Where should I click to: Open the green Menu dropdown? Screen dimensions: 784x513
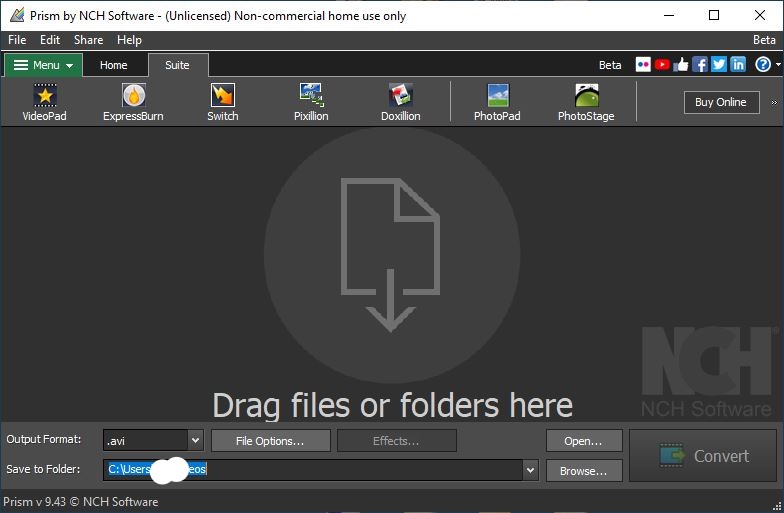click(x=44, y=65)
